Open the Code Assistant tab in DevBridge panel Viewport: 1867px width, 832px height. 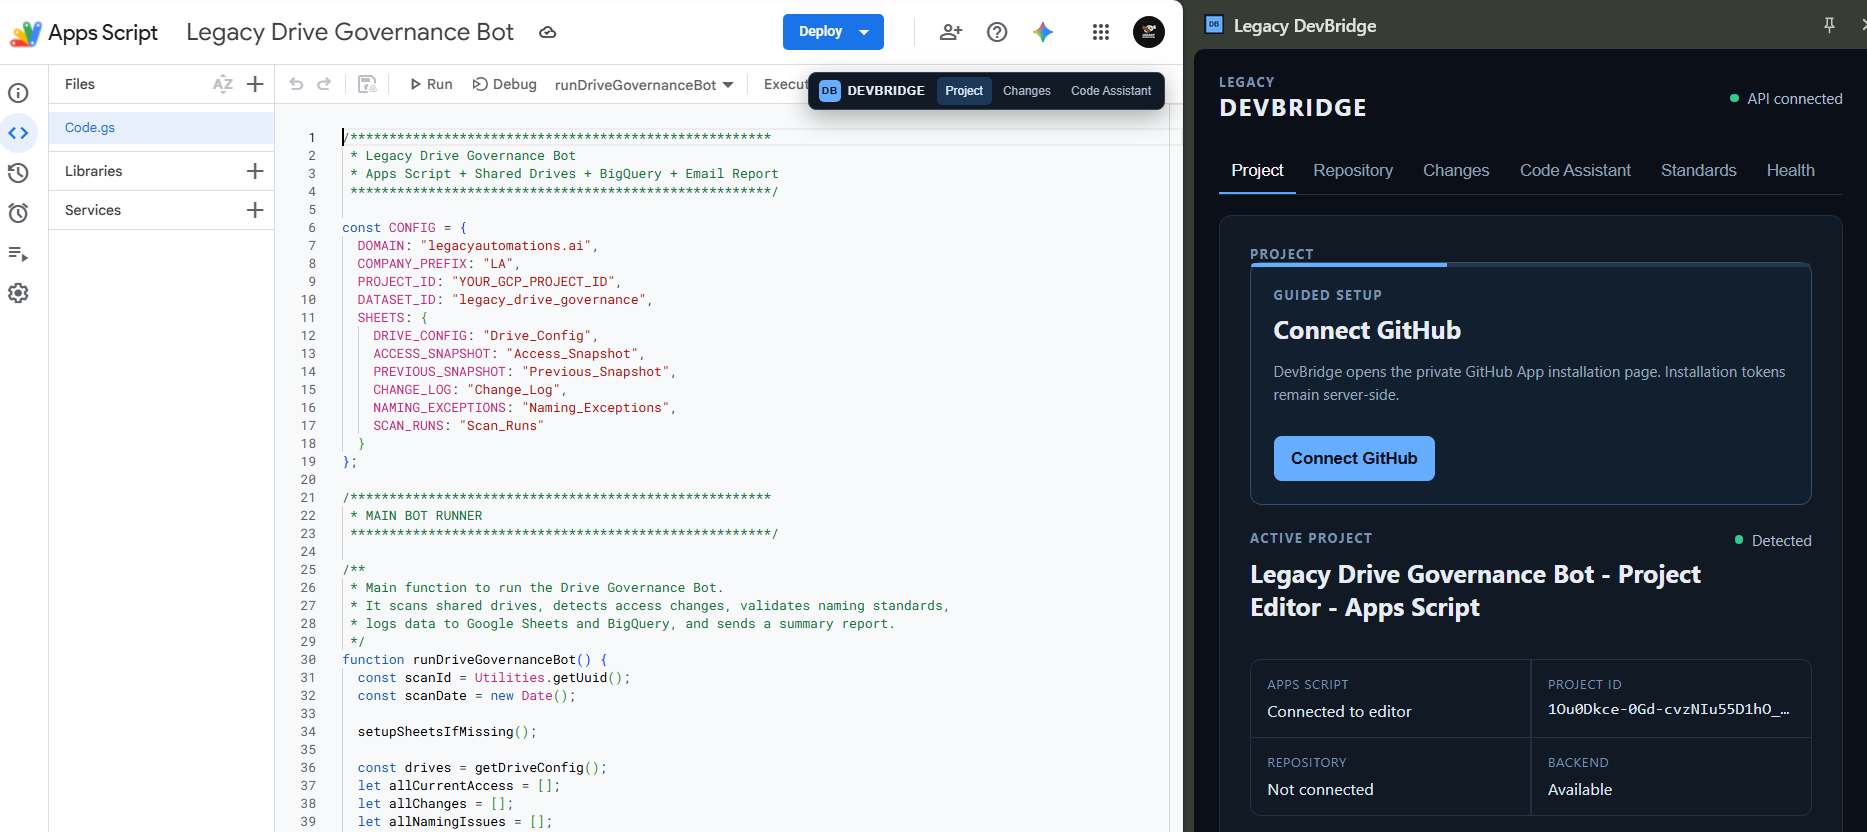[x=1575, y=170]
